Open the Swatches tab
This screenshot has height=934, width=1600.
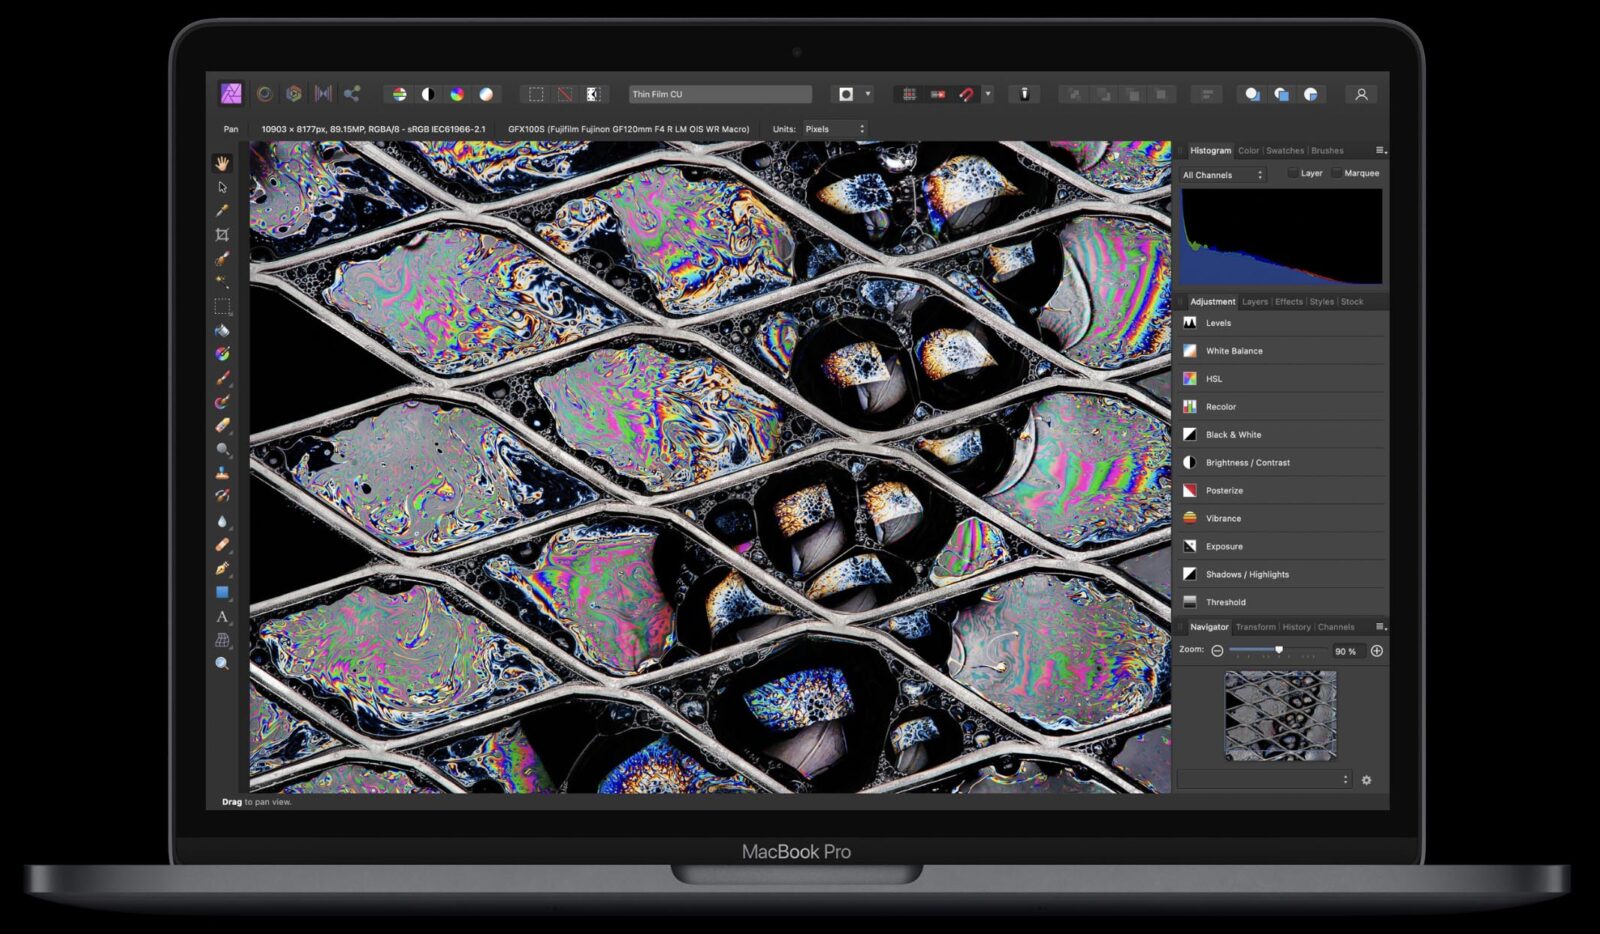(1285, 151)
